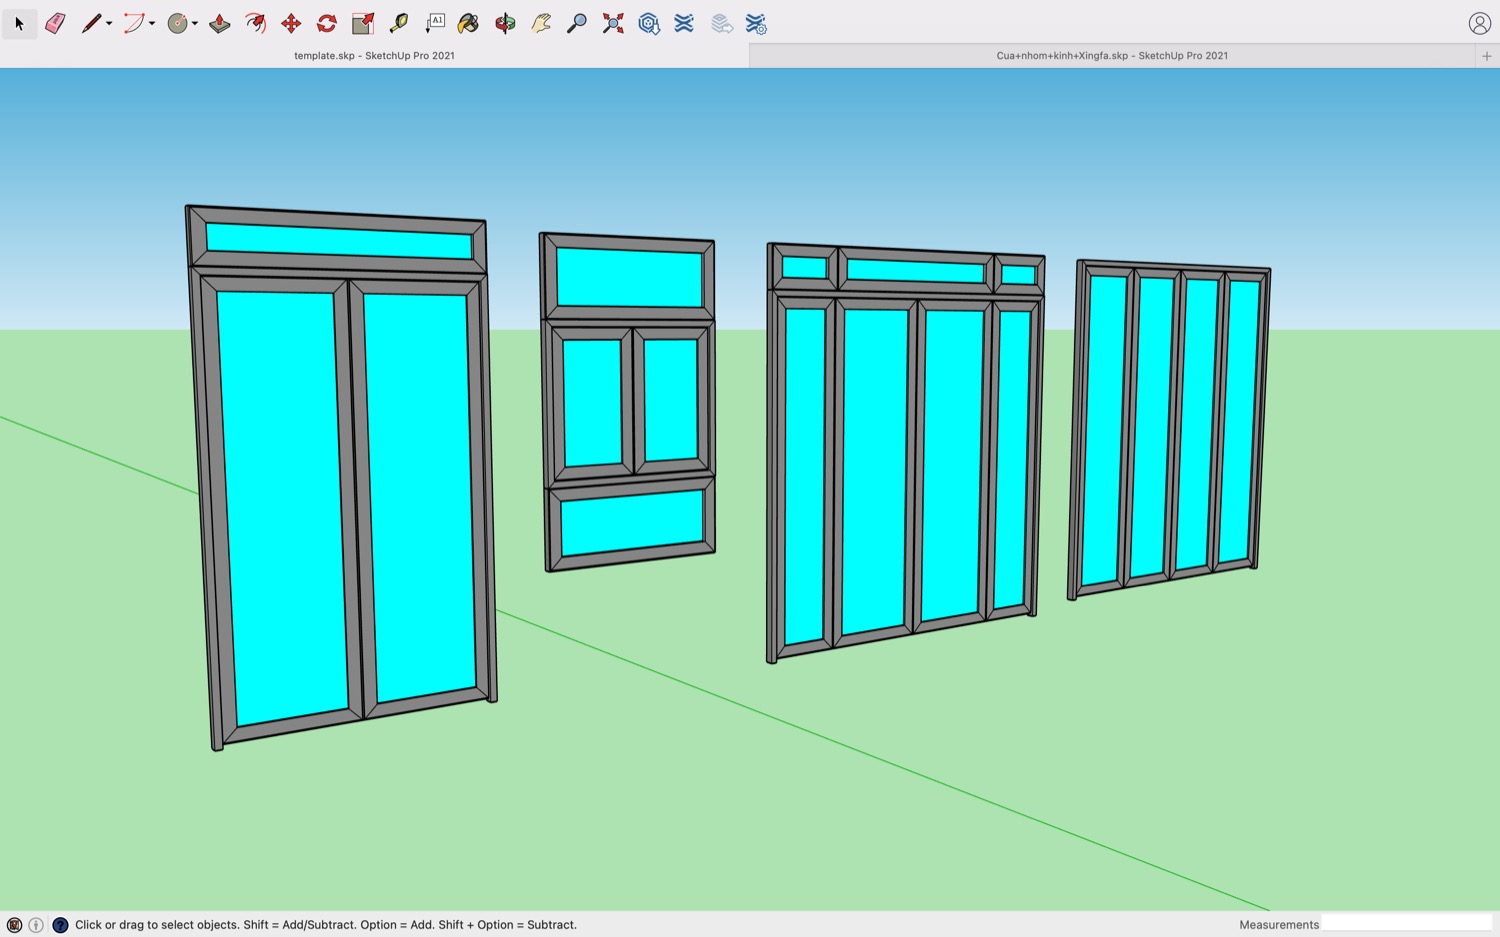Click the "Measurements" label
Image resolution: width=1500 pixels, height=937 pixels.
click(1279, 925)
